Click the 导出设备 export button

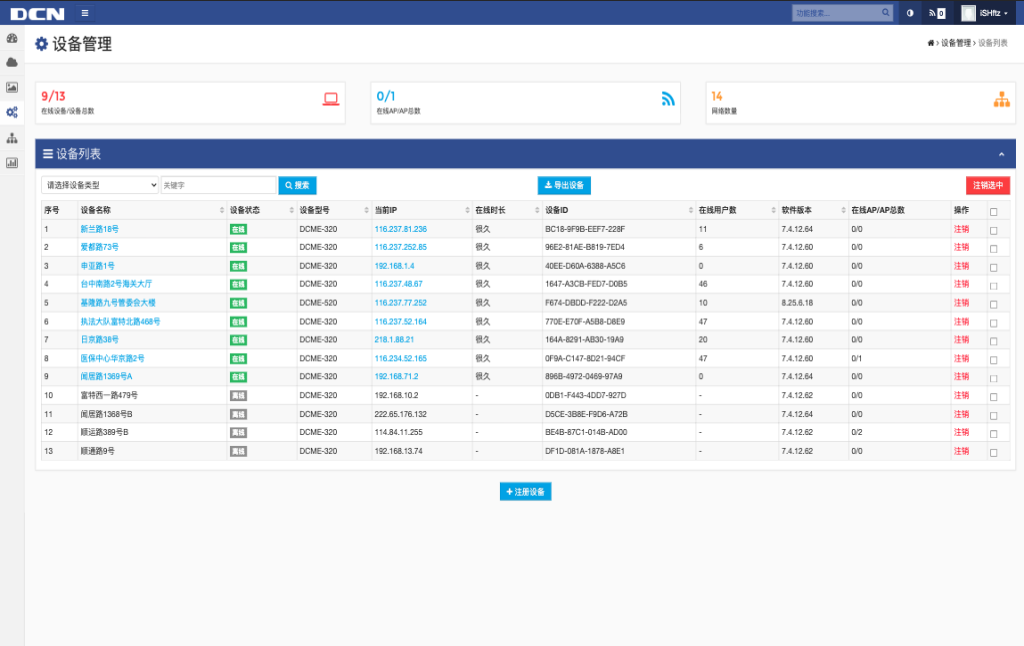coord(564,185)
